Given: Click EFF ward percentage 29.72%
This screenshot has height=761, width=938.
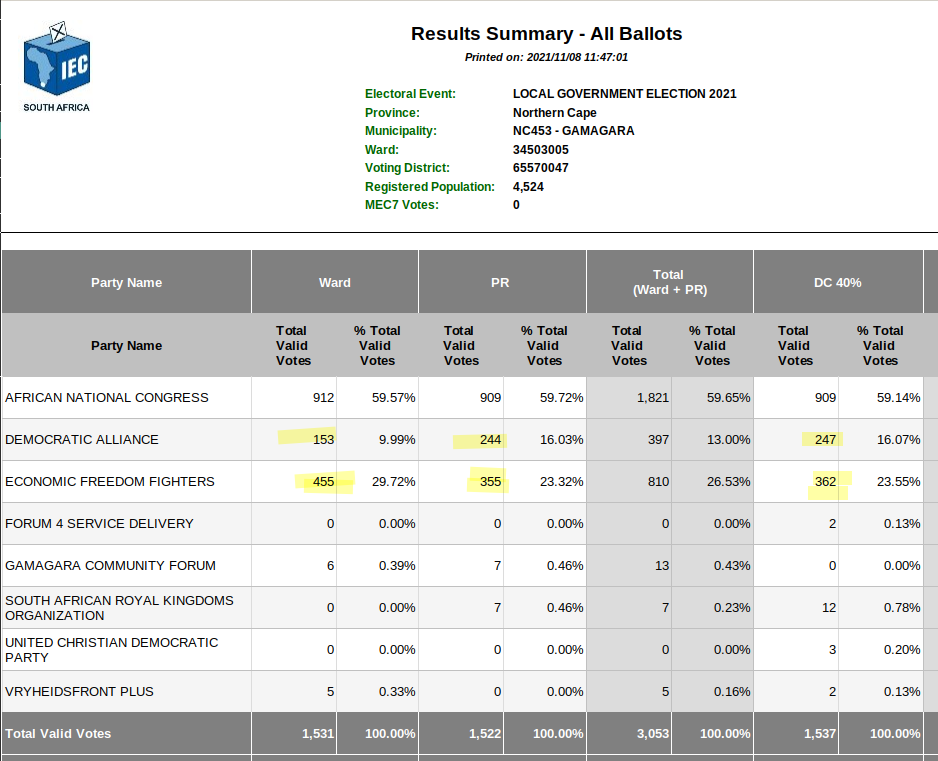Looking at the screenshot, I should pos(393,481).
